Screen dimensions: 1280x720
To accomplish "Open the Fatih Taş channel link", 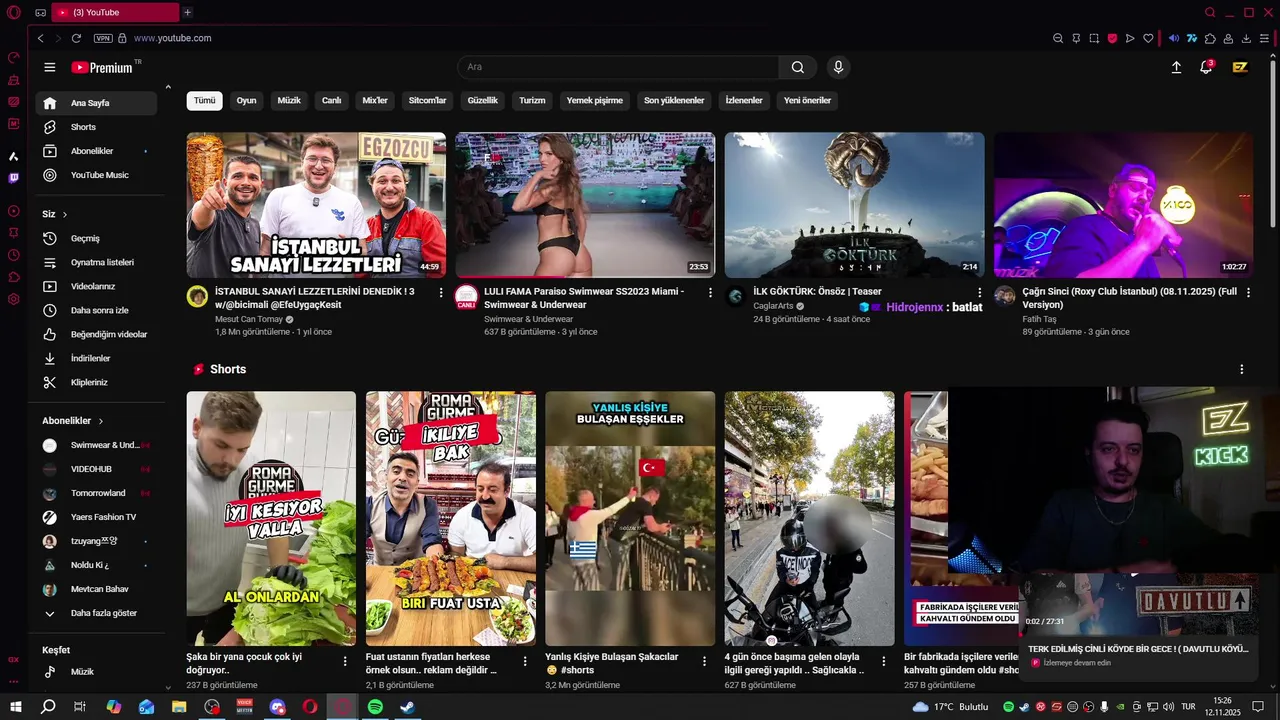I will pos(1039,319).
